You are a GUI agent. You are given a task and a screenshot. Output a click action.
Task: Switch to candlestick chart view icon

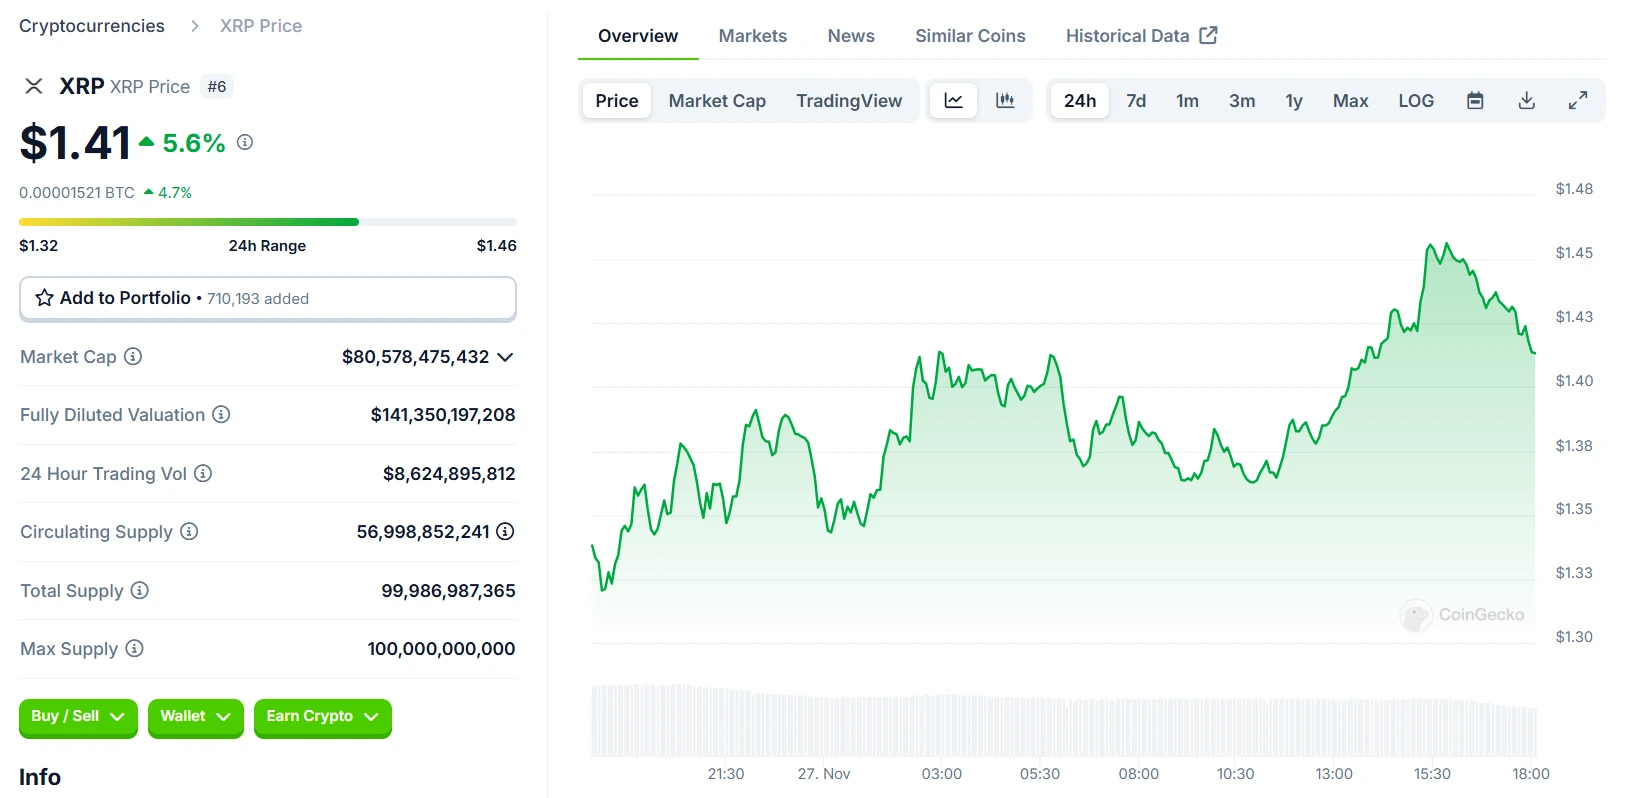pyautogui.click(x=1005, y=100)
